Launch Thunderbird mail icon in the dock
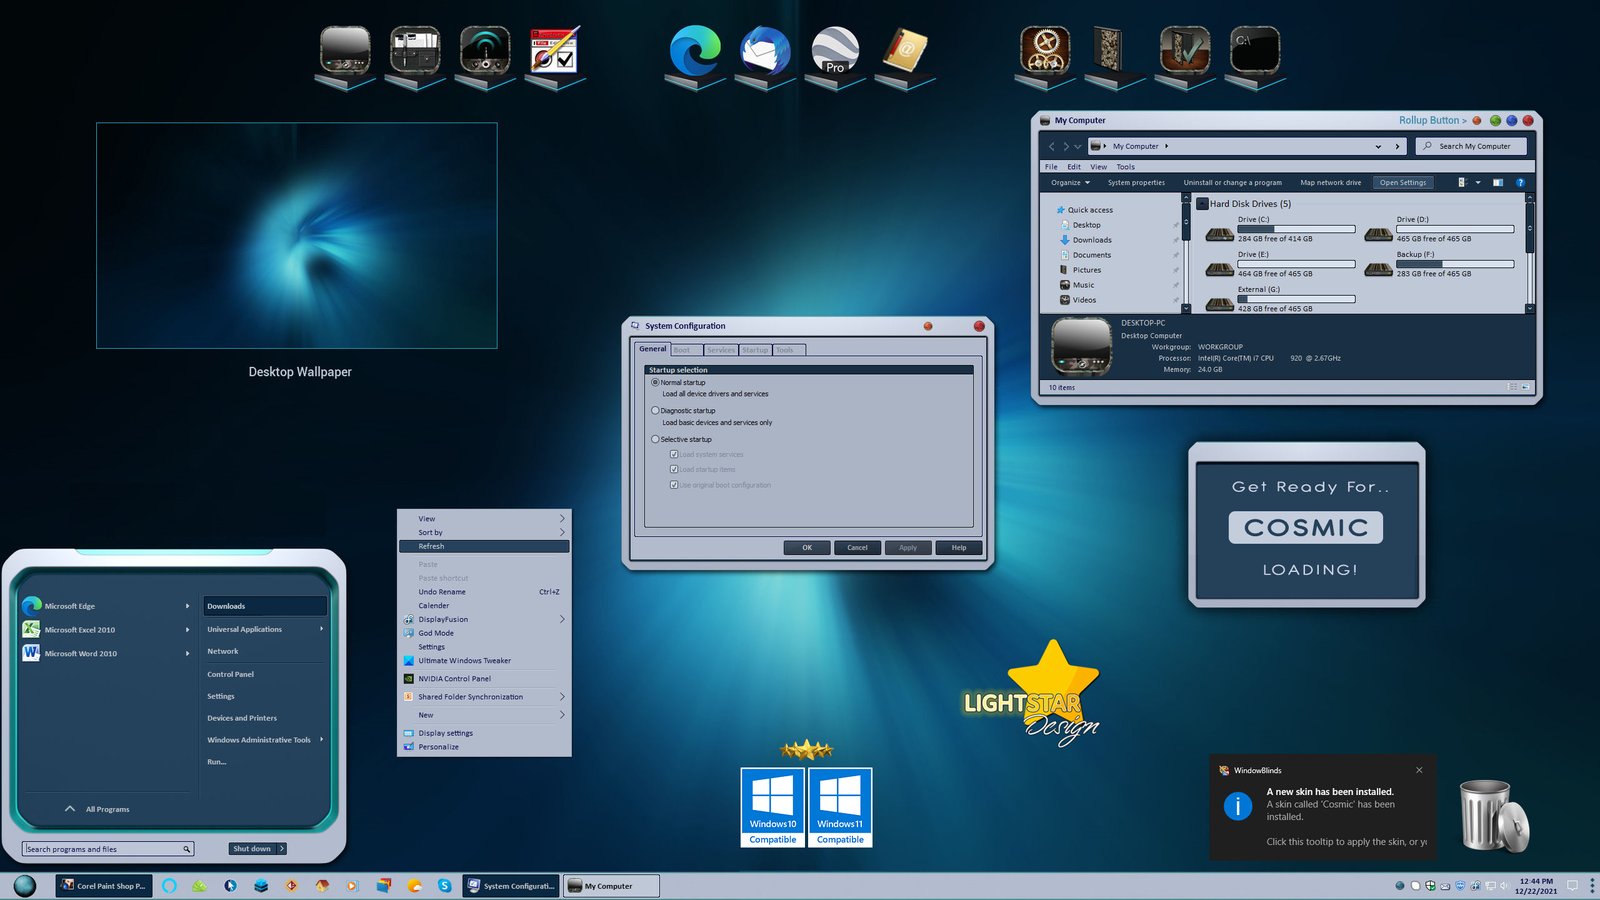This screenshot has width=1600, height=900. (x=765, y=51)
